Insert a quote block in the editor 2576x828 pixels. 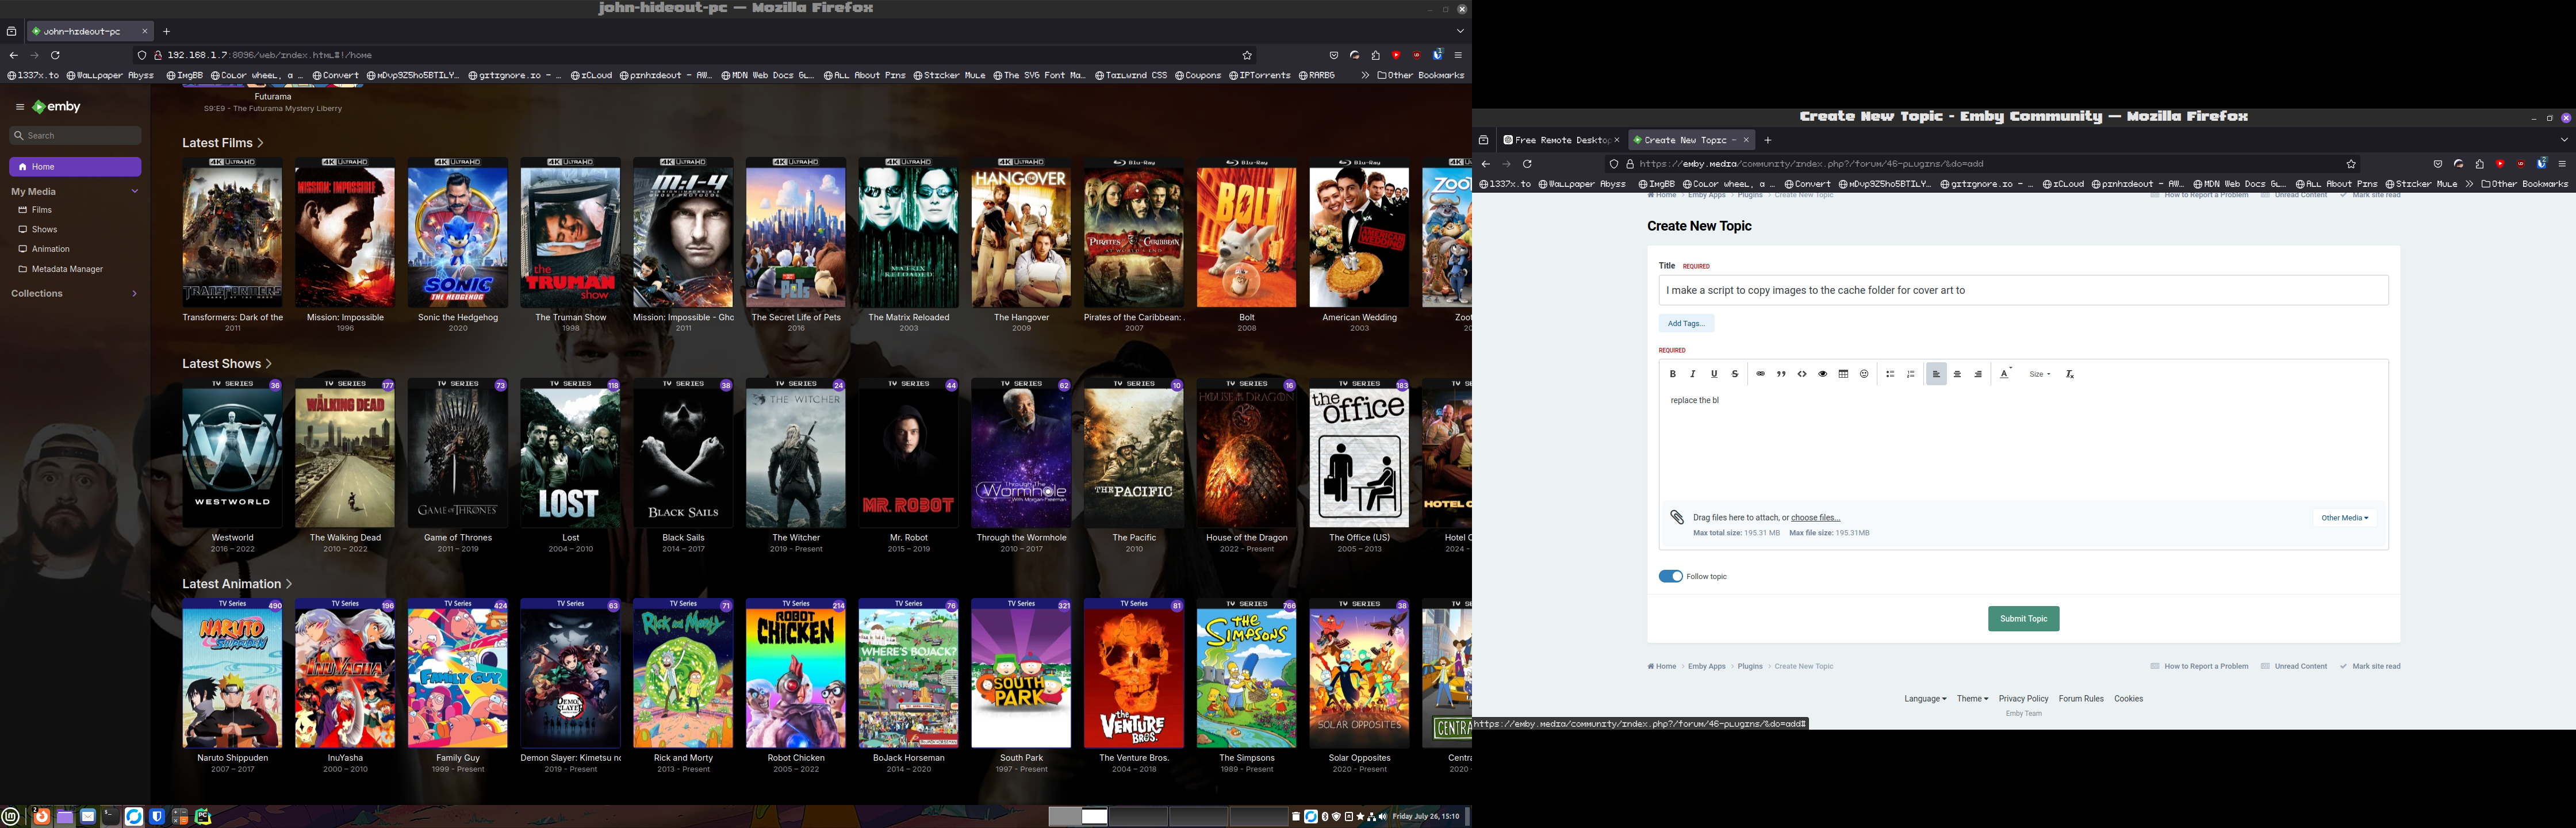pyautogui.click(x=1781, y=374)
